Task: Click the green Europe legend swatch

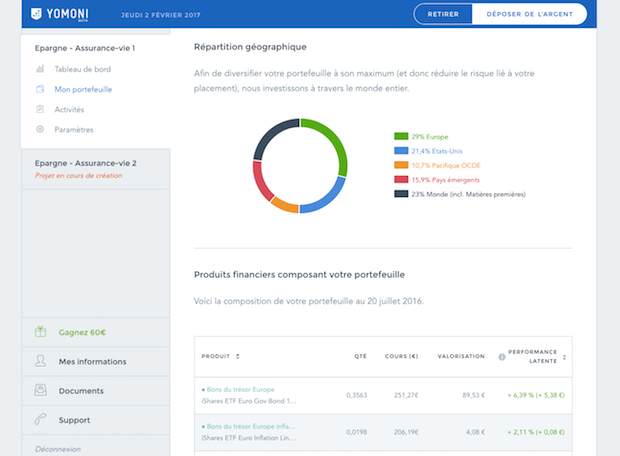Action: [x=401, y=136]
